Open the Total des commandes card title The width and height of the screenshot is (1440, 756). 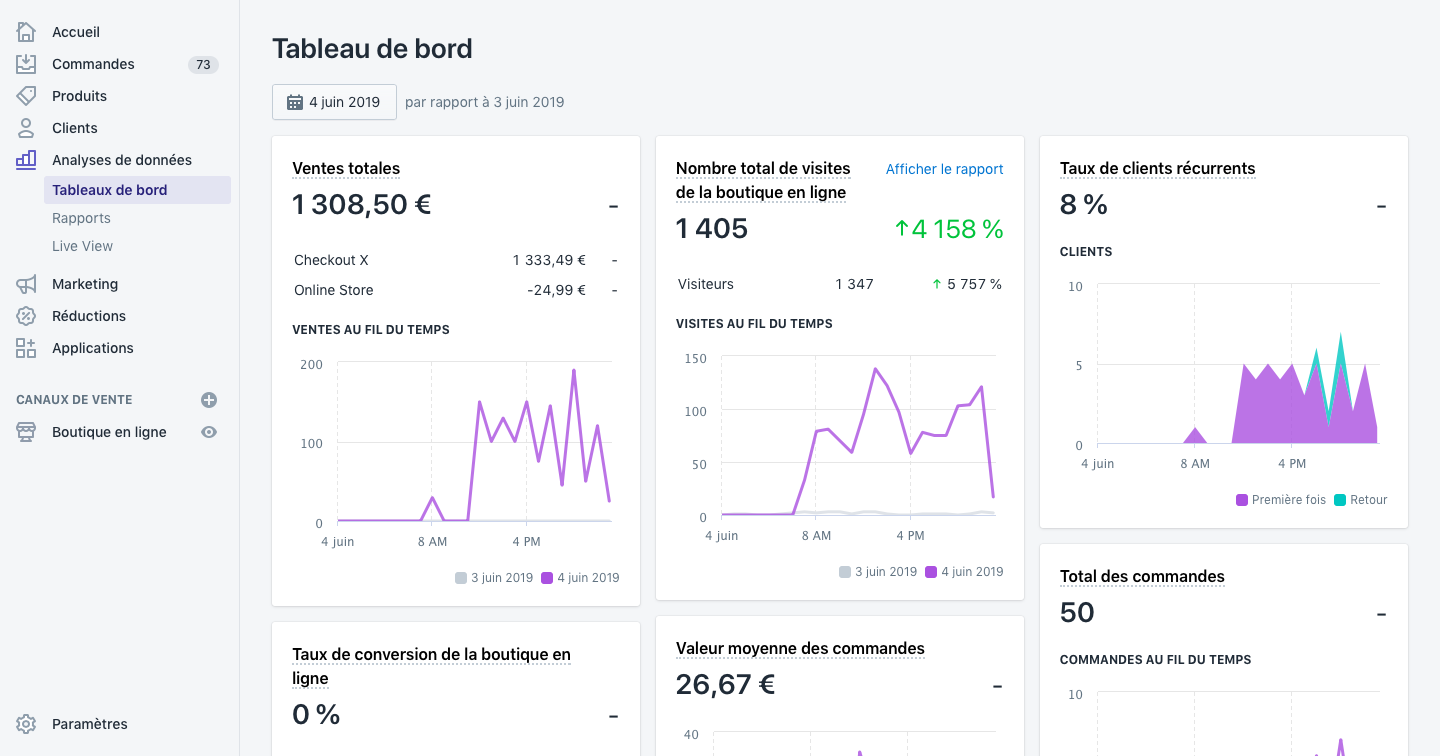tap(1142, 576)
